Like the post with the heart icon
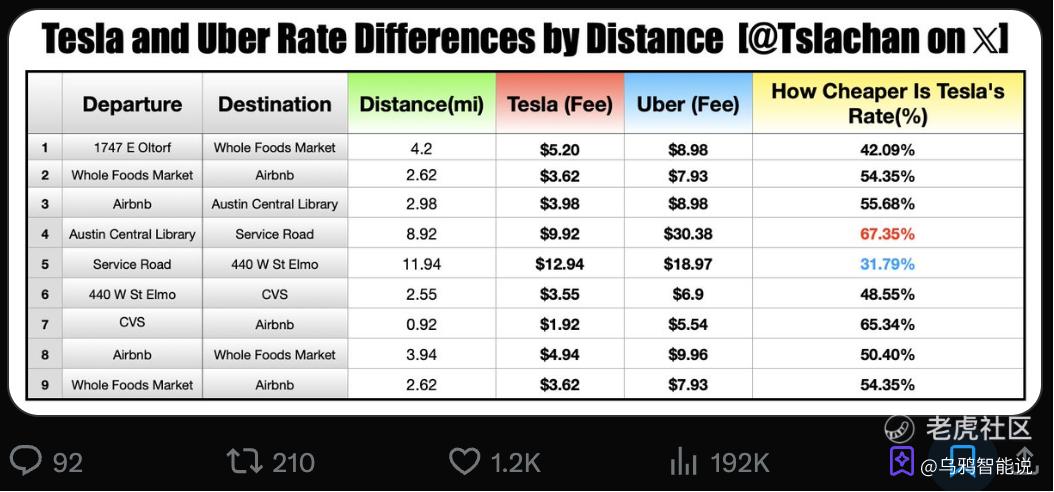This screenshot has width=1054, height=492. [x=464, y=462]
